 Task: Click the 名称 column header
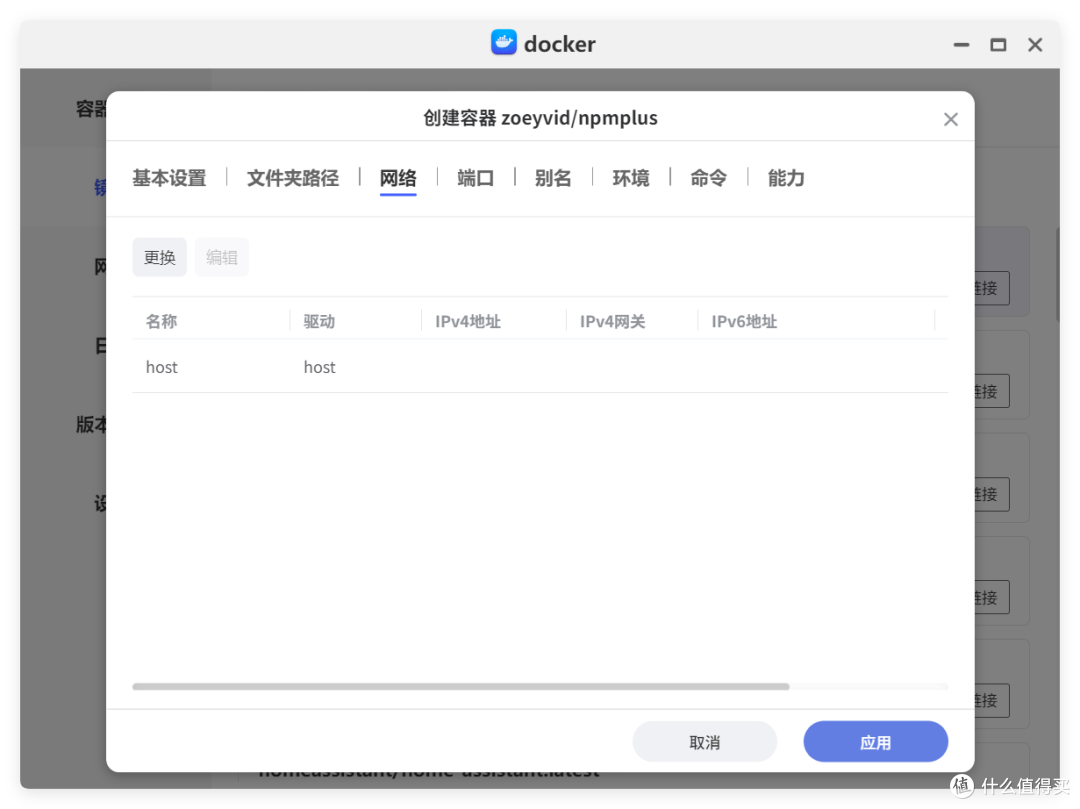click(161, 322)
